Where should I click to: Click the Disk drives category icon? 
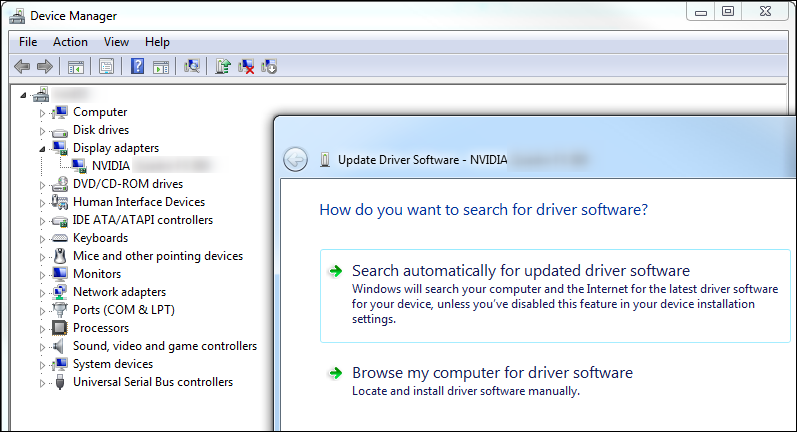[60, 132]
